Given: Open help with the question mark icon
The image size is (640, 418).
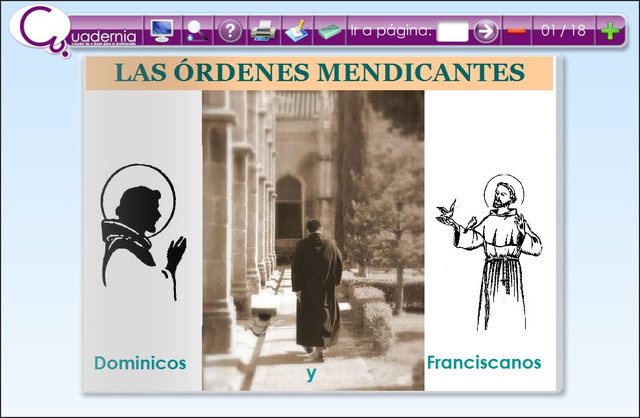Looking at the screenshot, I should click(x=231, y=31).
